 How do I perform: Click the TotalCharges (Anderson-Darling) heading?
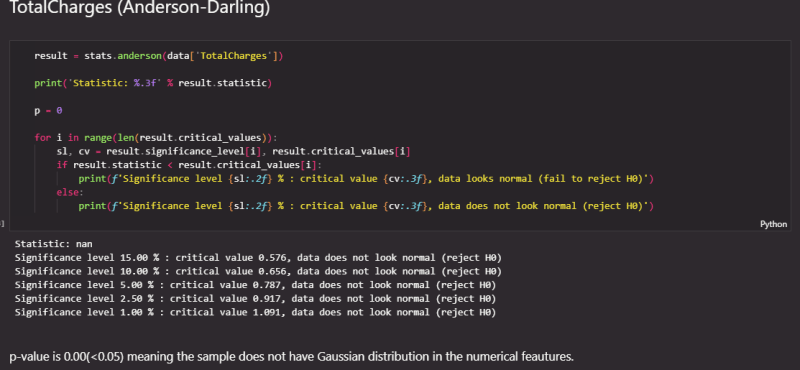click(x=140, y=8)
